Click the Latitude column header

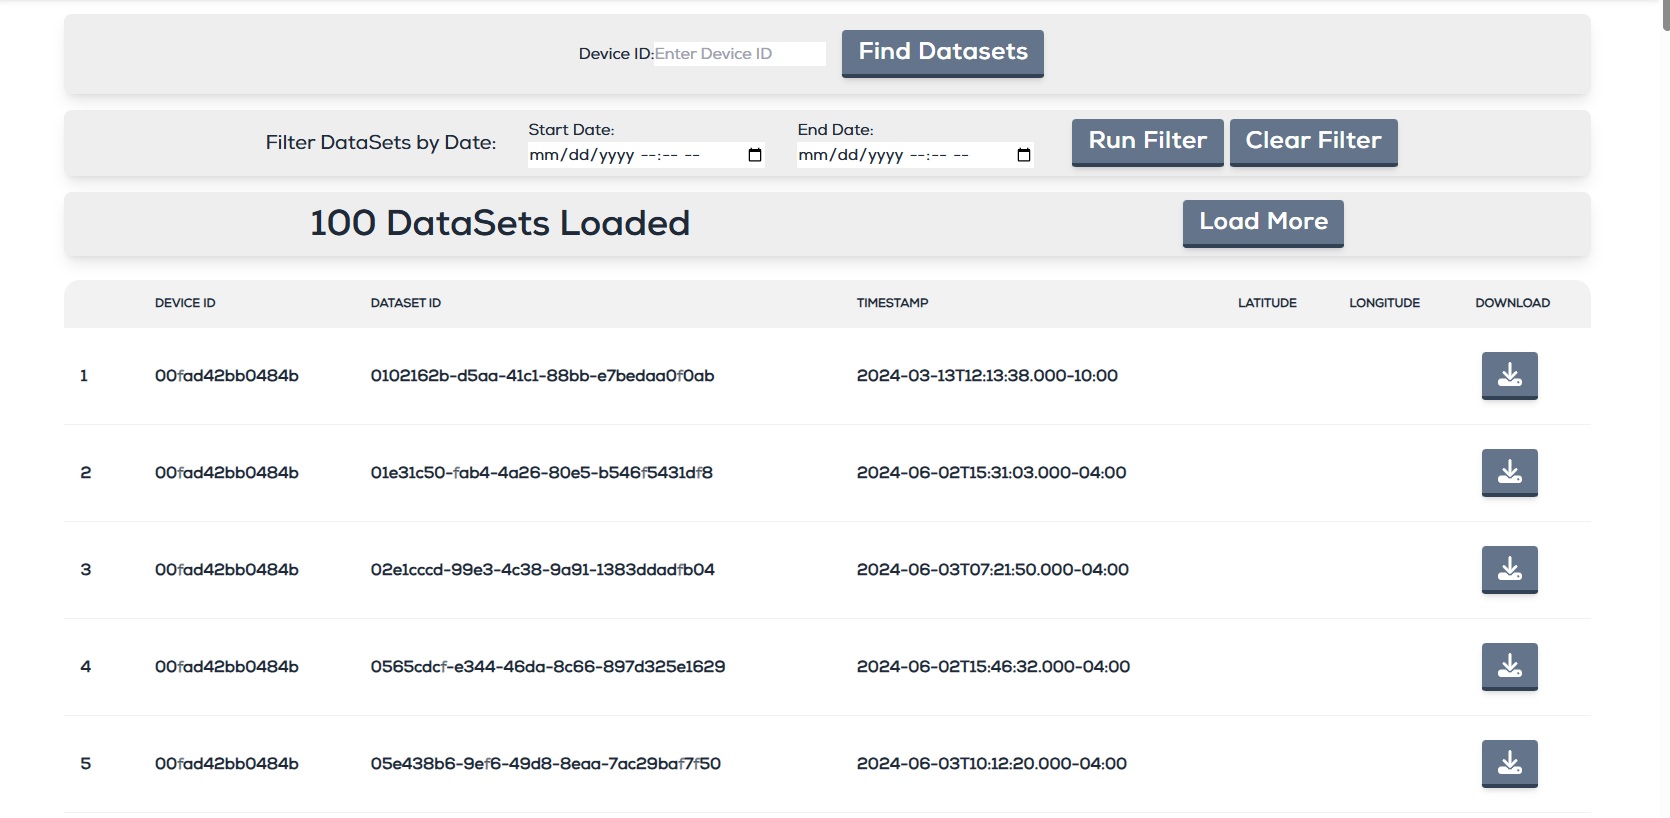(x=1267, y=303)
